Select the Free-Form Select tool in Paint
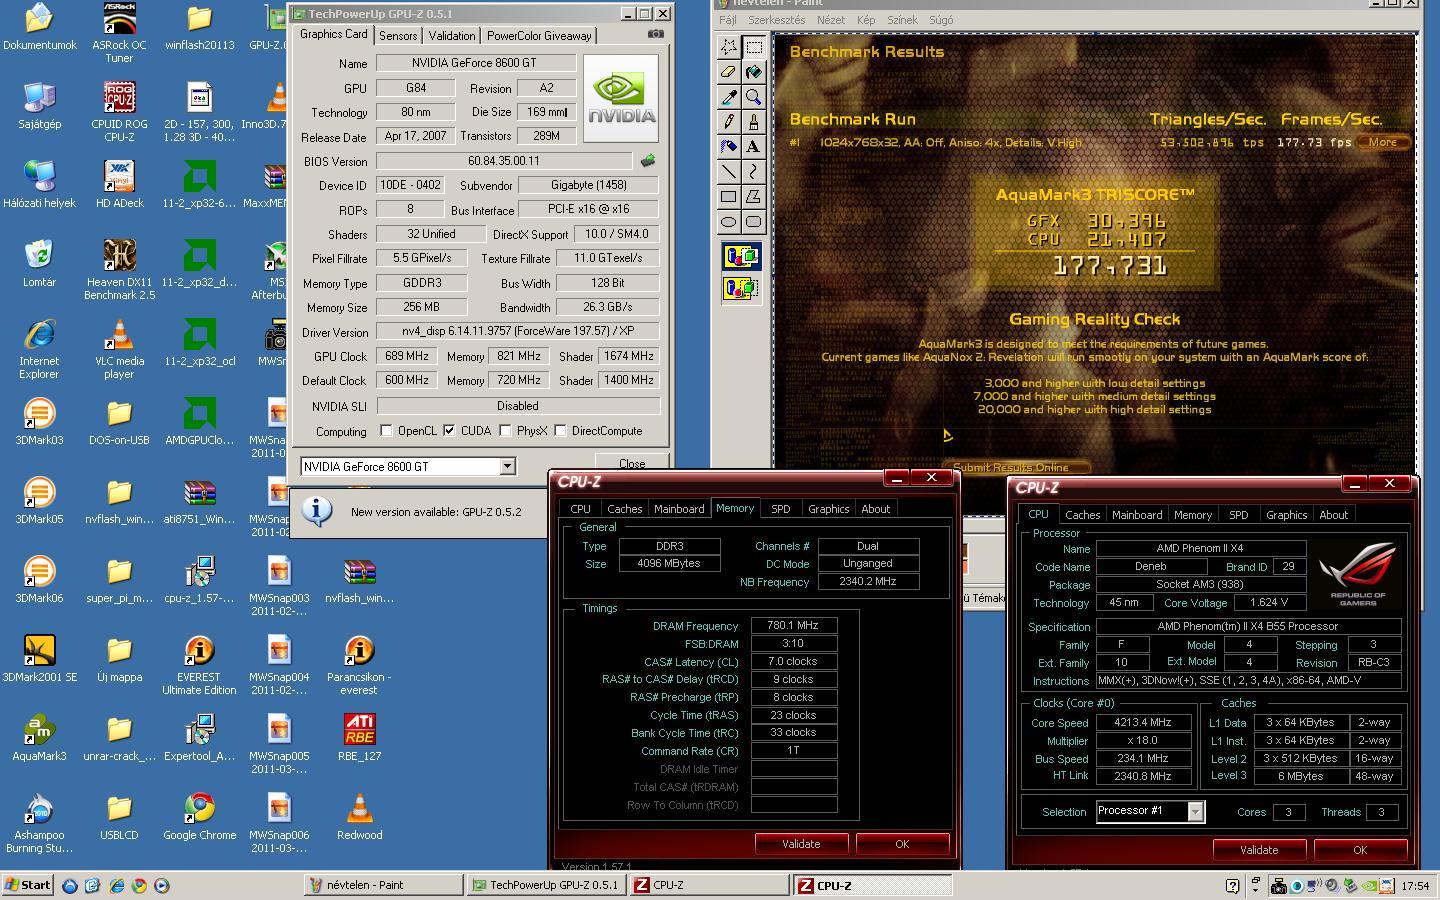 pos(729,47)
